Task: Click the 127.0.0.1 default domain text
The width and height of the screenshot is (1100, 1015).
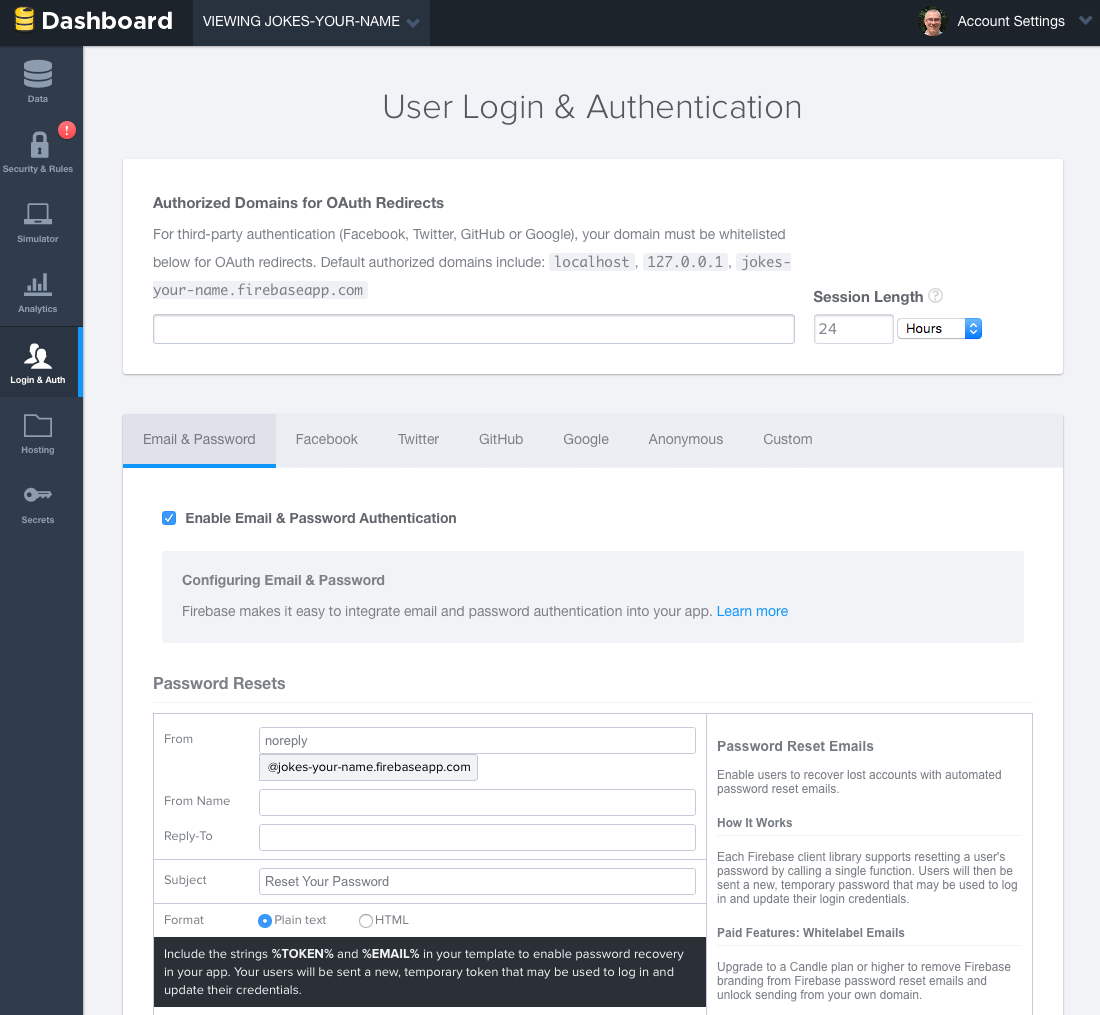Action: click(x=685, y=262)
